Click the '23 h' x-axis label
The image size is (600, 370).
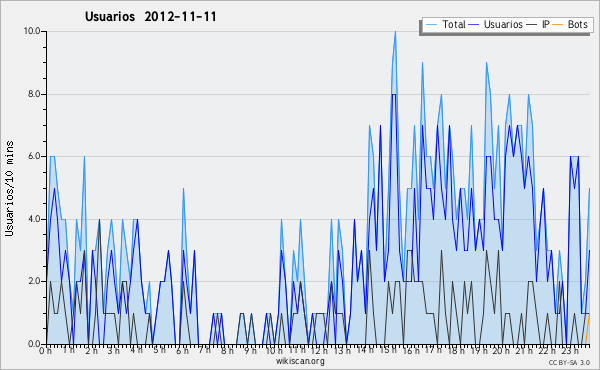click(x=570, y=351)
